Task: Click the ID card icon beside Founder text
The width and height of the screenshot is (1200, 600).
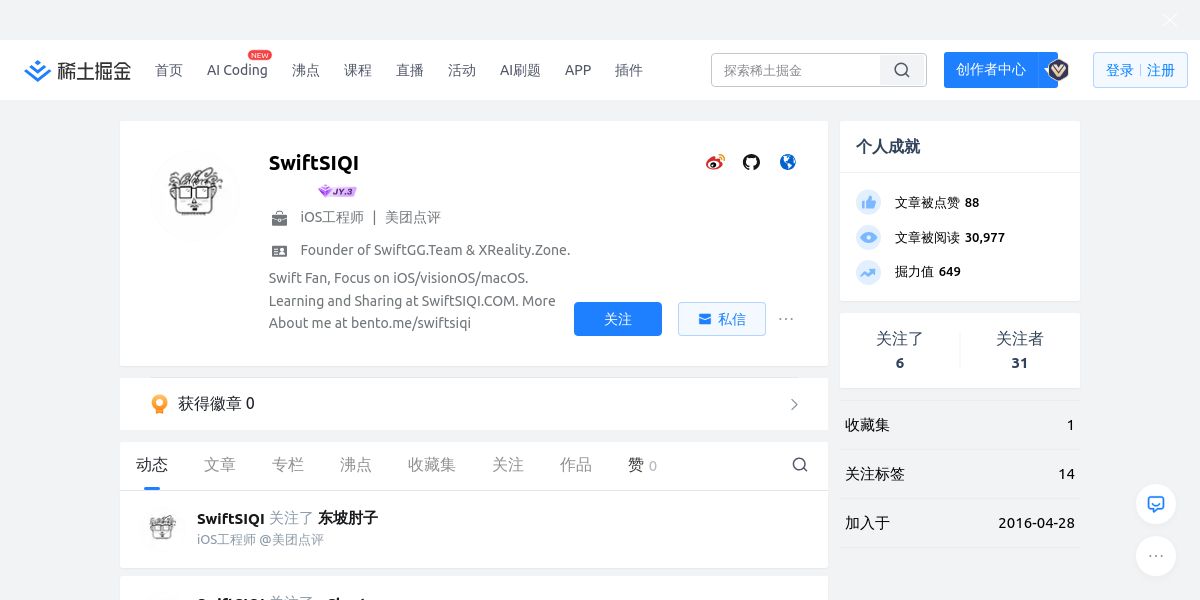Action: pos(280,251)
